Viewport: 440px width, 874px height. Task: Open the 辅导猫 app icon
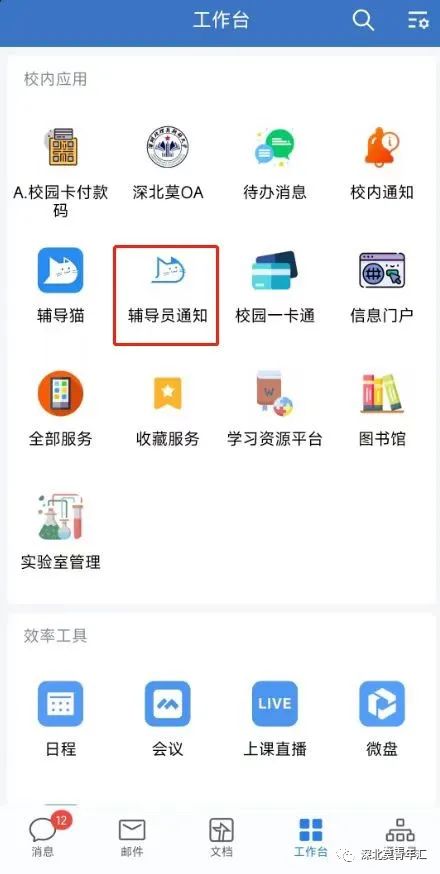point(60,271)
